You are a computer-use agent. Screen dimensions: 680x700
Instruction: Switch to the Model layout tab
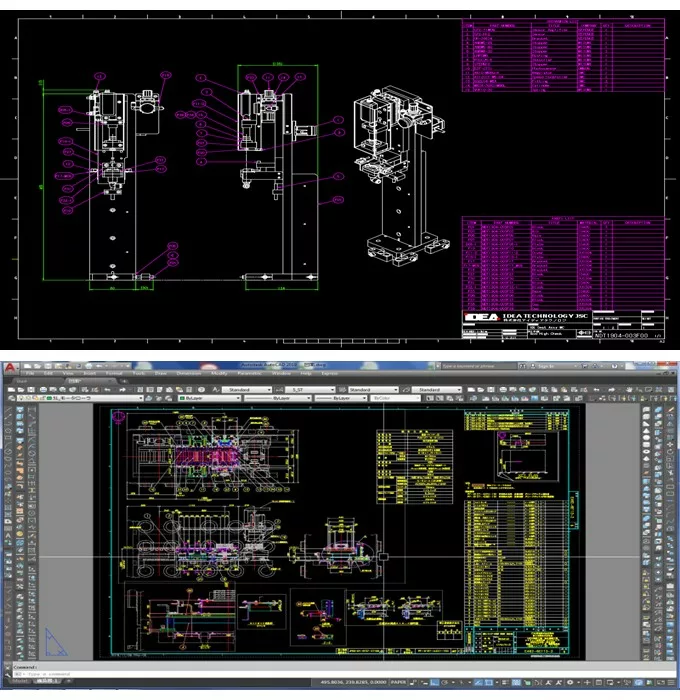click(20, 682)
